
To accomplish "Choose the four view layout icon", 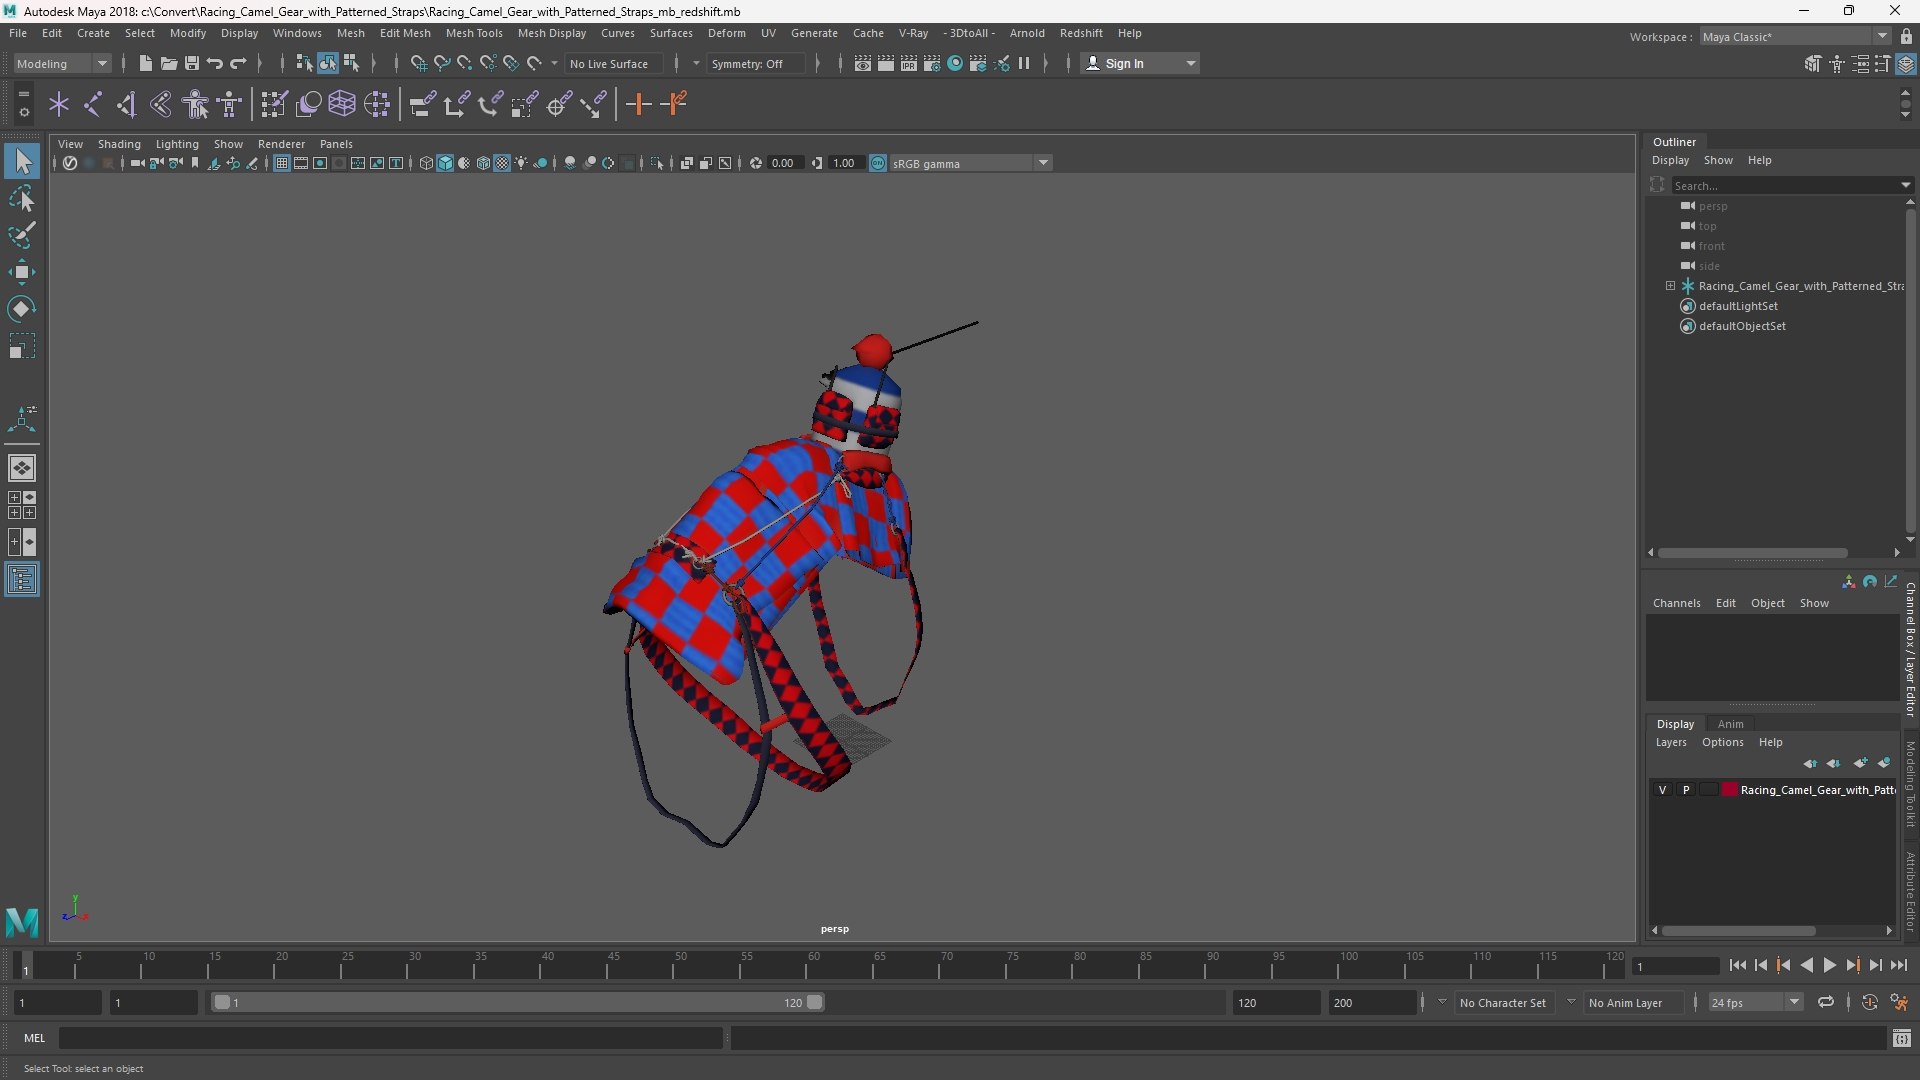I will (x=22, y=505).
